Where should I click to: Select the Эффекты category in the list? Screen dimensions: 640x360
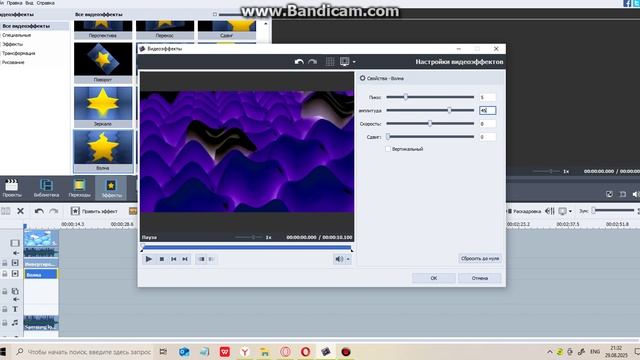[x=13, y=44]
